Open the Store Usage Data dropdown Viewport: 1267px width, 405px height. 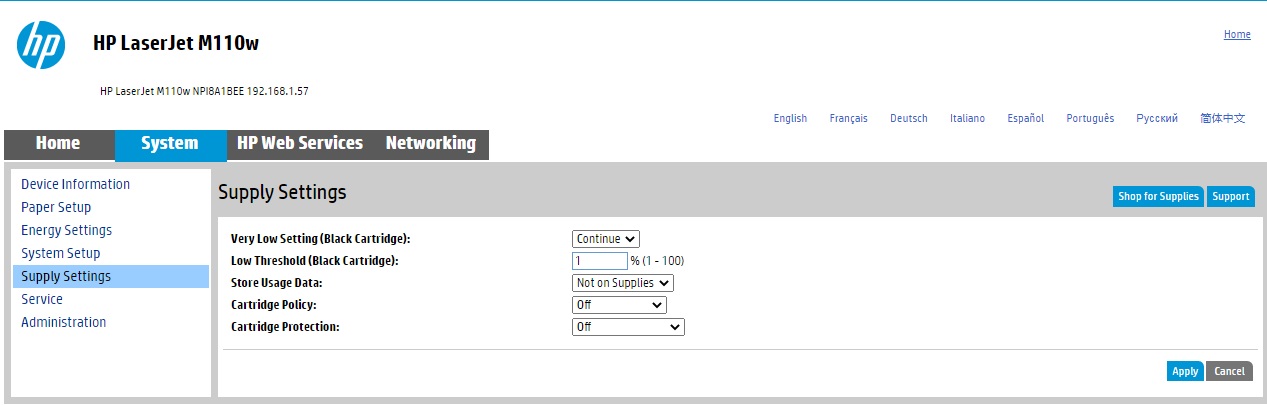pos(623,283)
